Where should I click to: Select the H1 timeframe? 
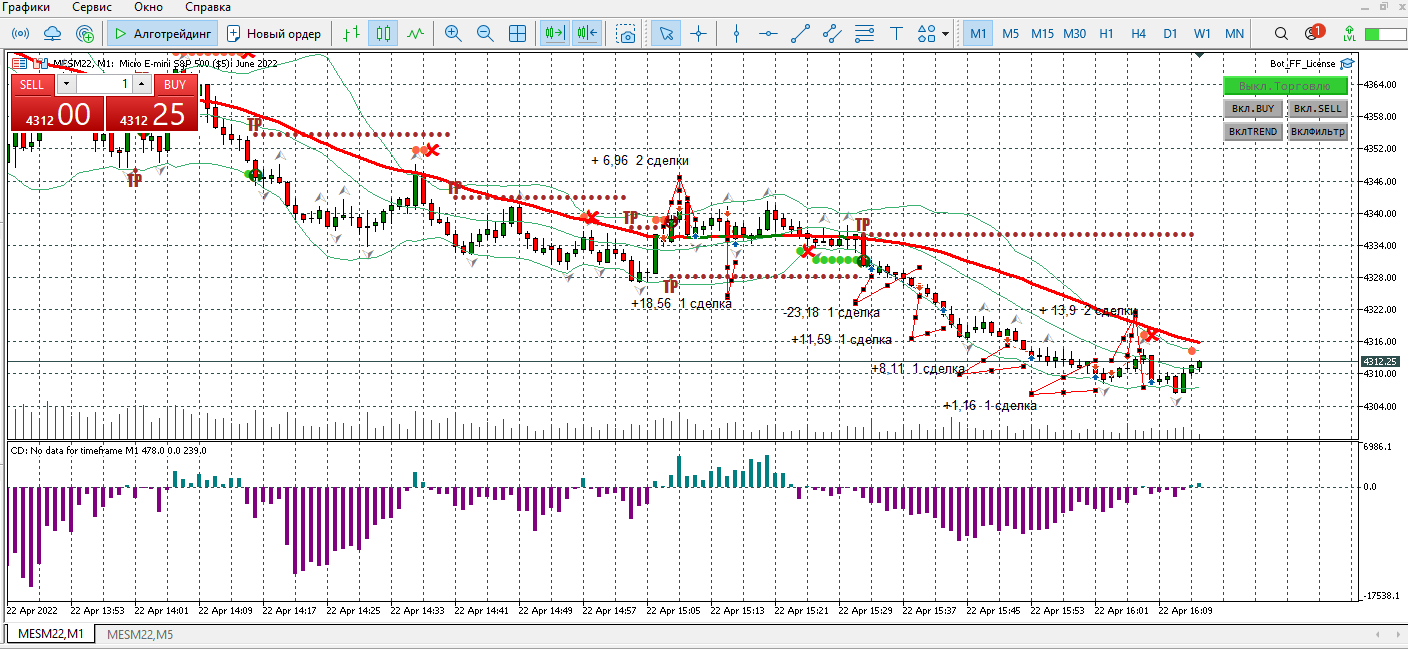pyautogui.click(x=1106, y=33)
